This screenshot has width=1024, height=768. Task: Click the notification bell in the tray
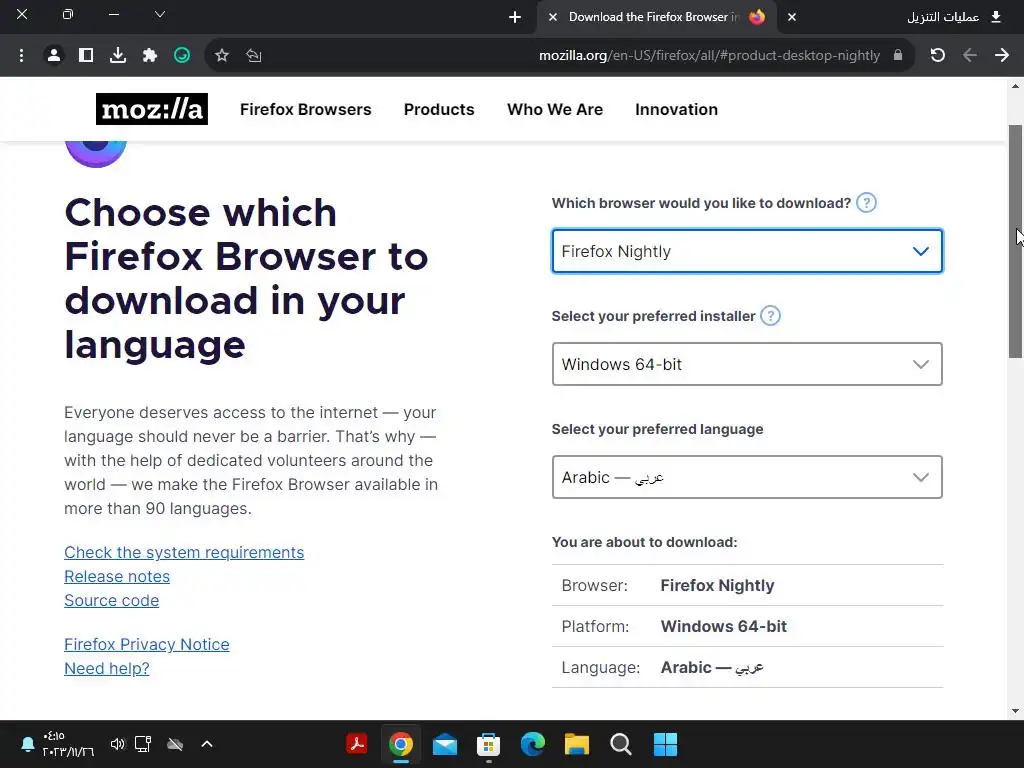tap(27, 744)
